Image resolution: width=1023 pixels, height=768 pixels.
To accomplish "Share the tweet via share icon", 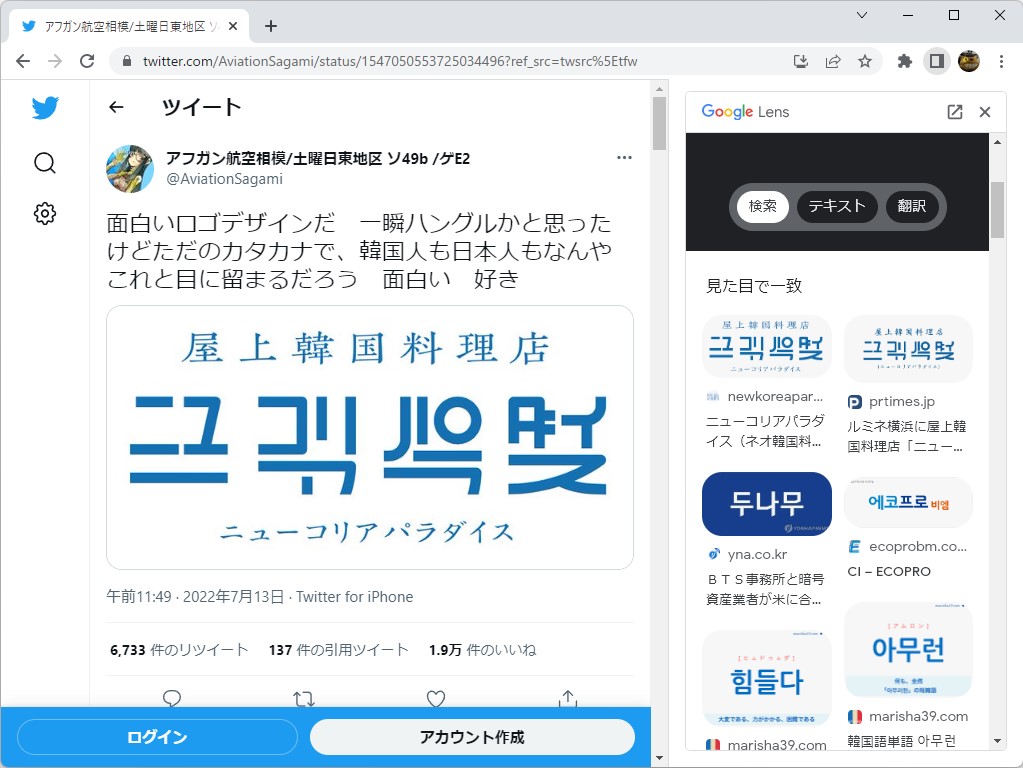I will (x=567, y=698).
